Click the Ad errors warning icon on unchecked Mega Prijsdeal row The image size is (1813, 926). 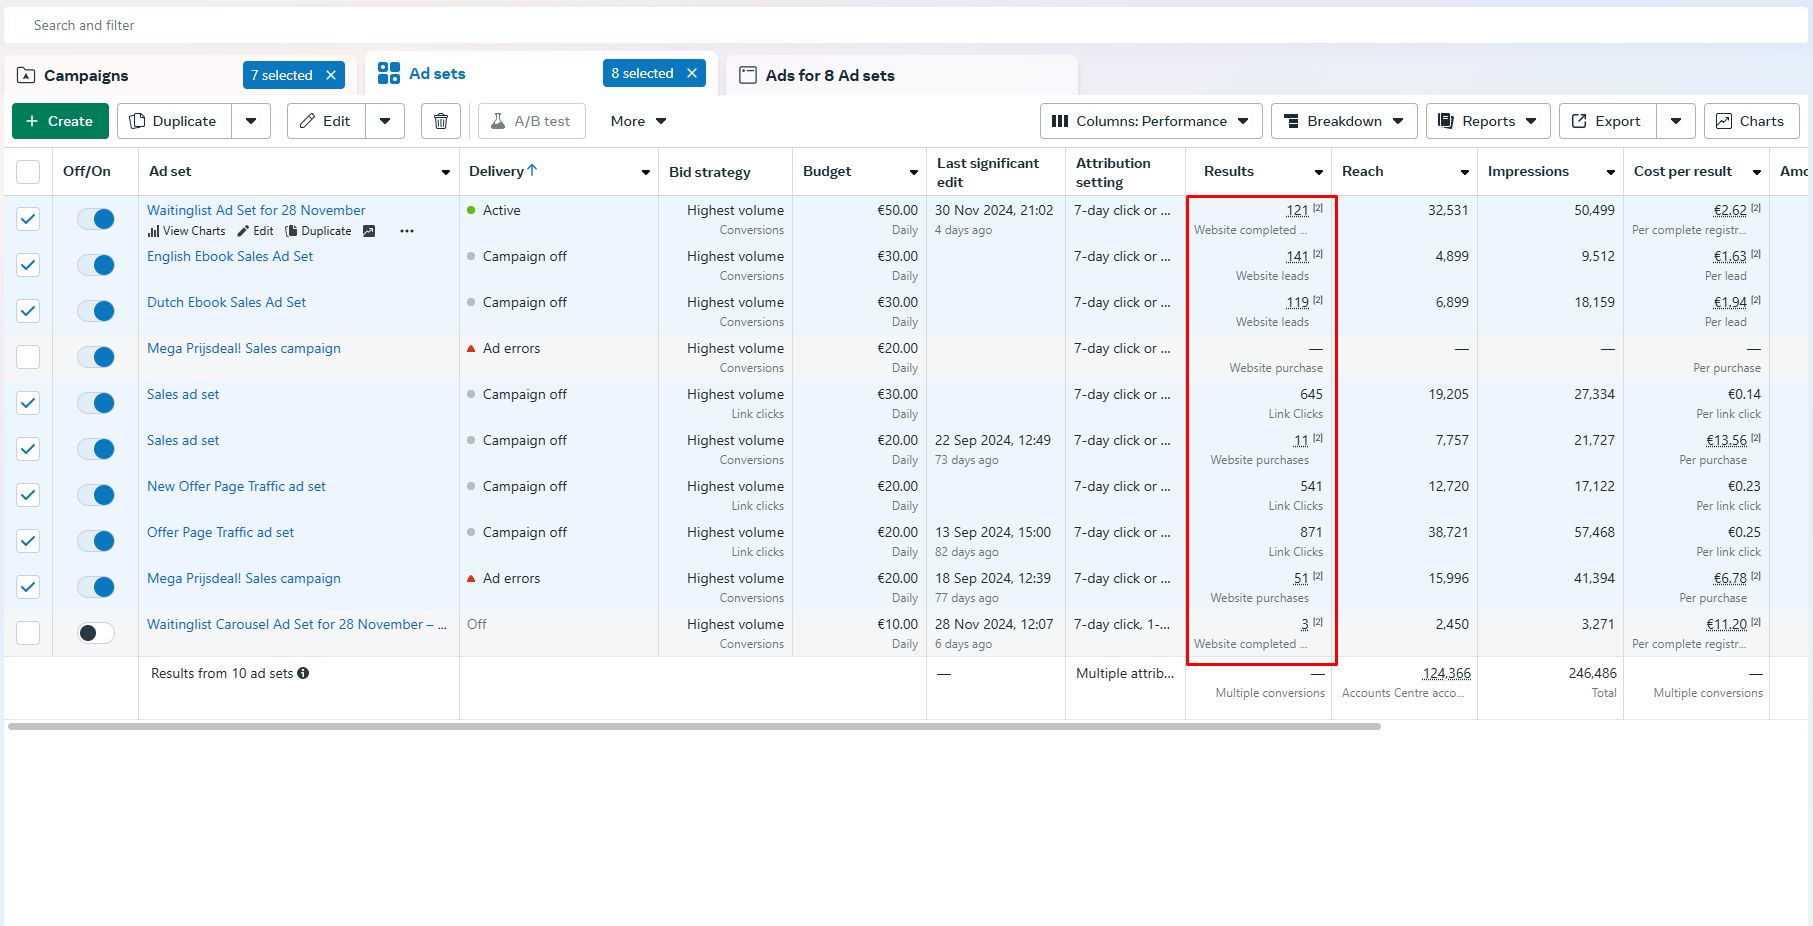pos(471,349)
